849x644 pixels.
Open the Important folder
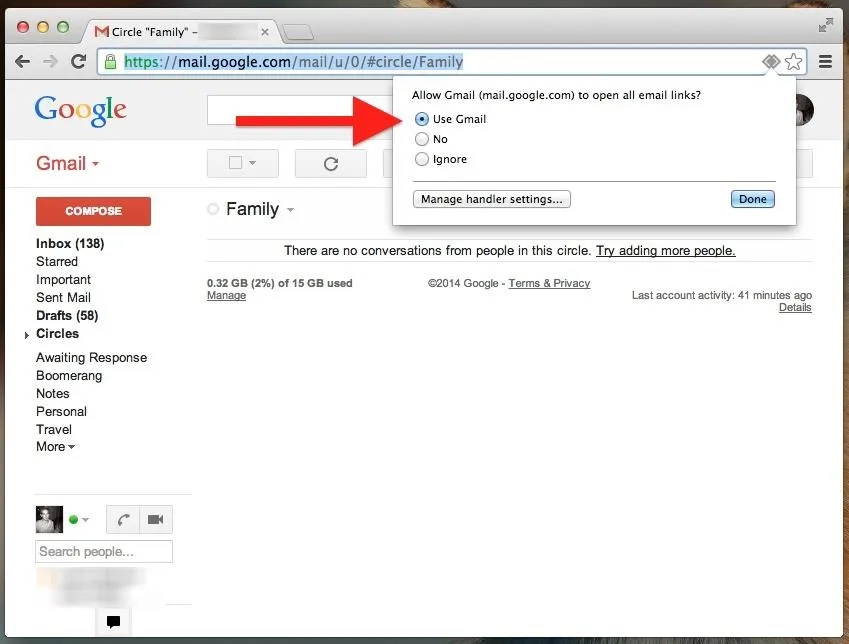point(63,279)
